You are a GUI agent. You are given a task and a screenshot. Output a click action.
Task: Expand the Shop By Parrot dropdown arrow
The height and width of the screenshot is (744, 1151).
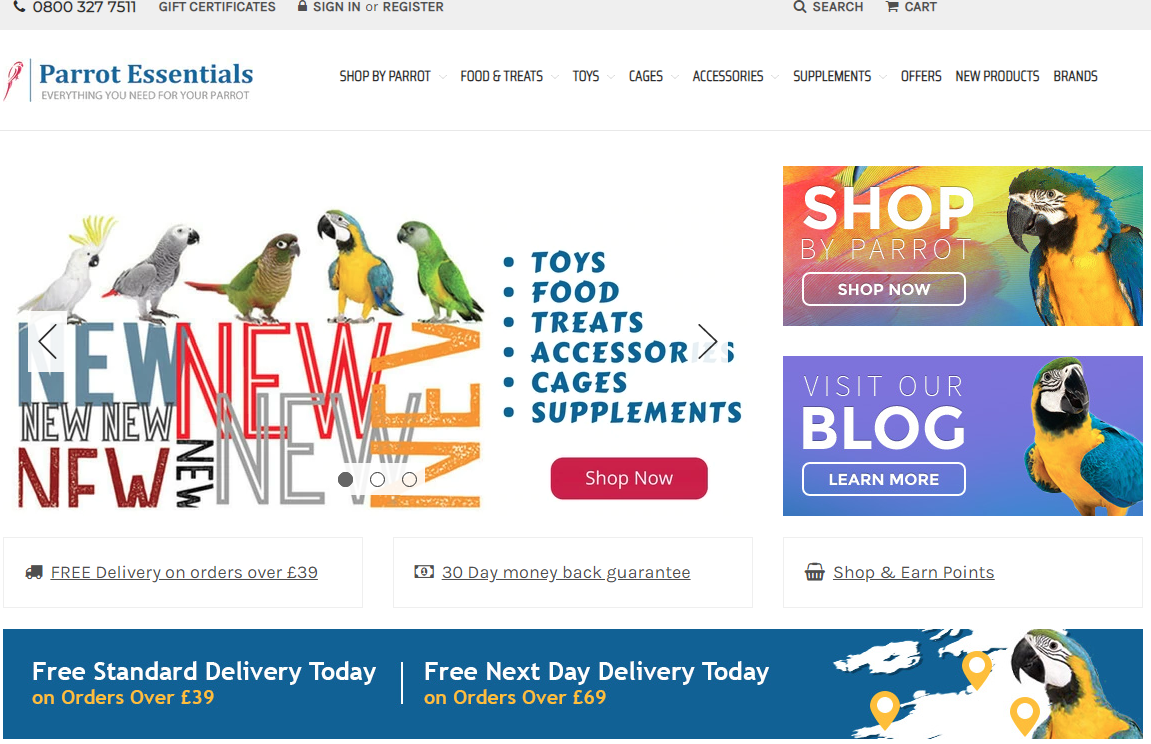tap(443, 77)
